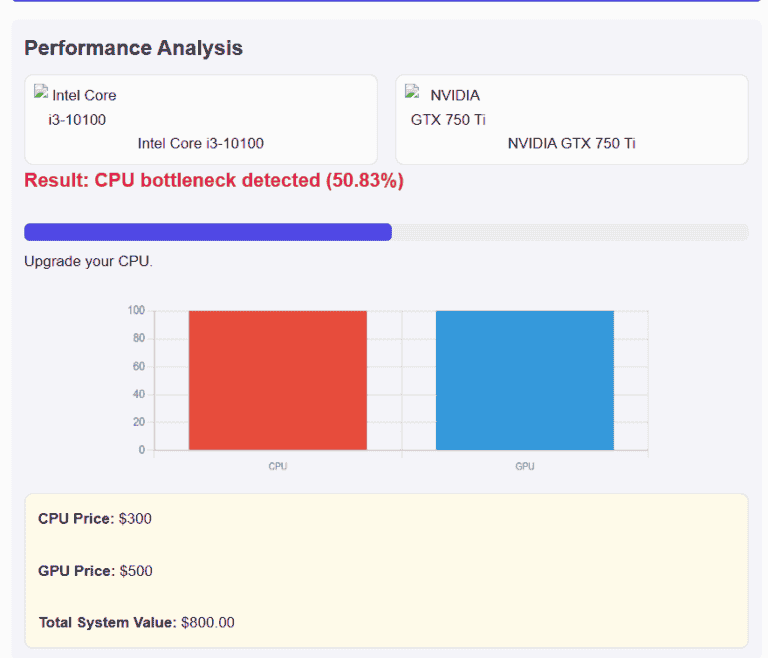Click the CPU Price $300 line

click(95, 518)
